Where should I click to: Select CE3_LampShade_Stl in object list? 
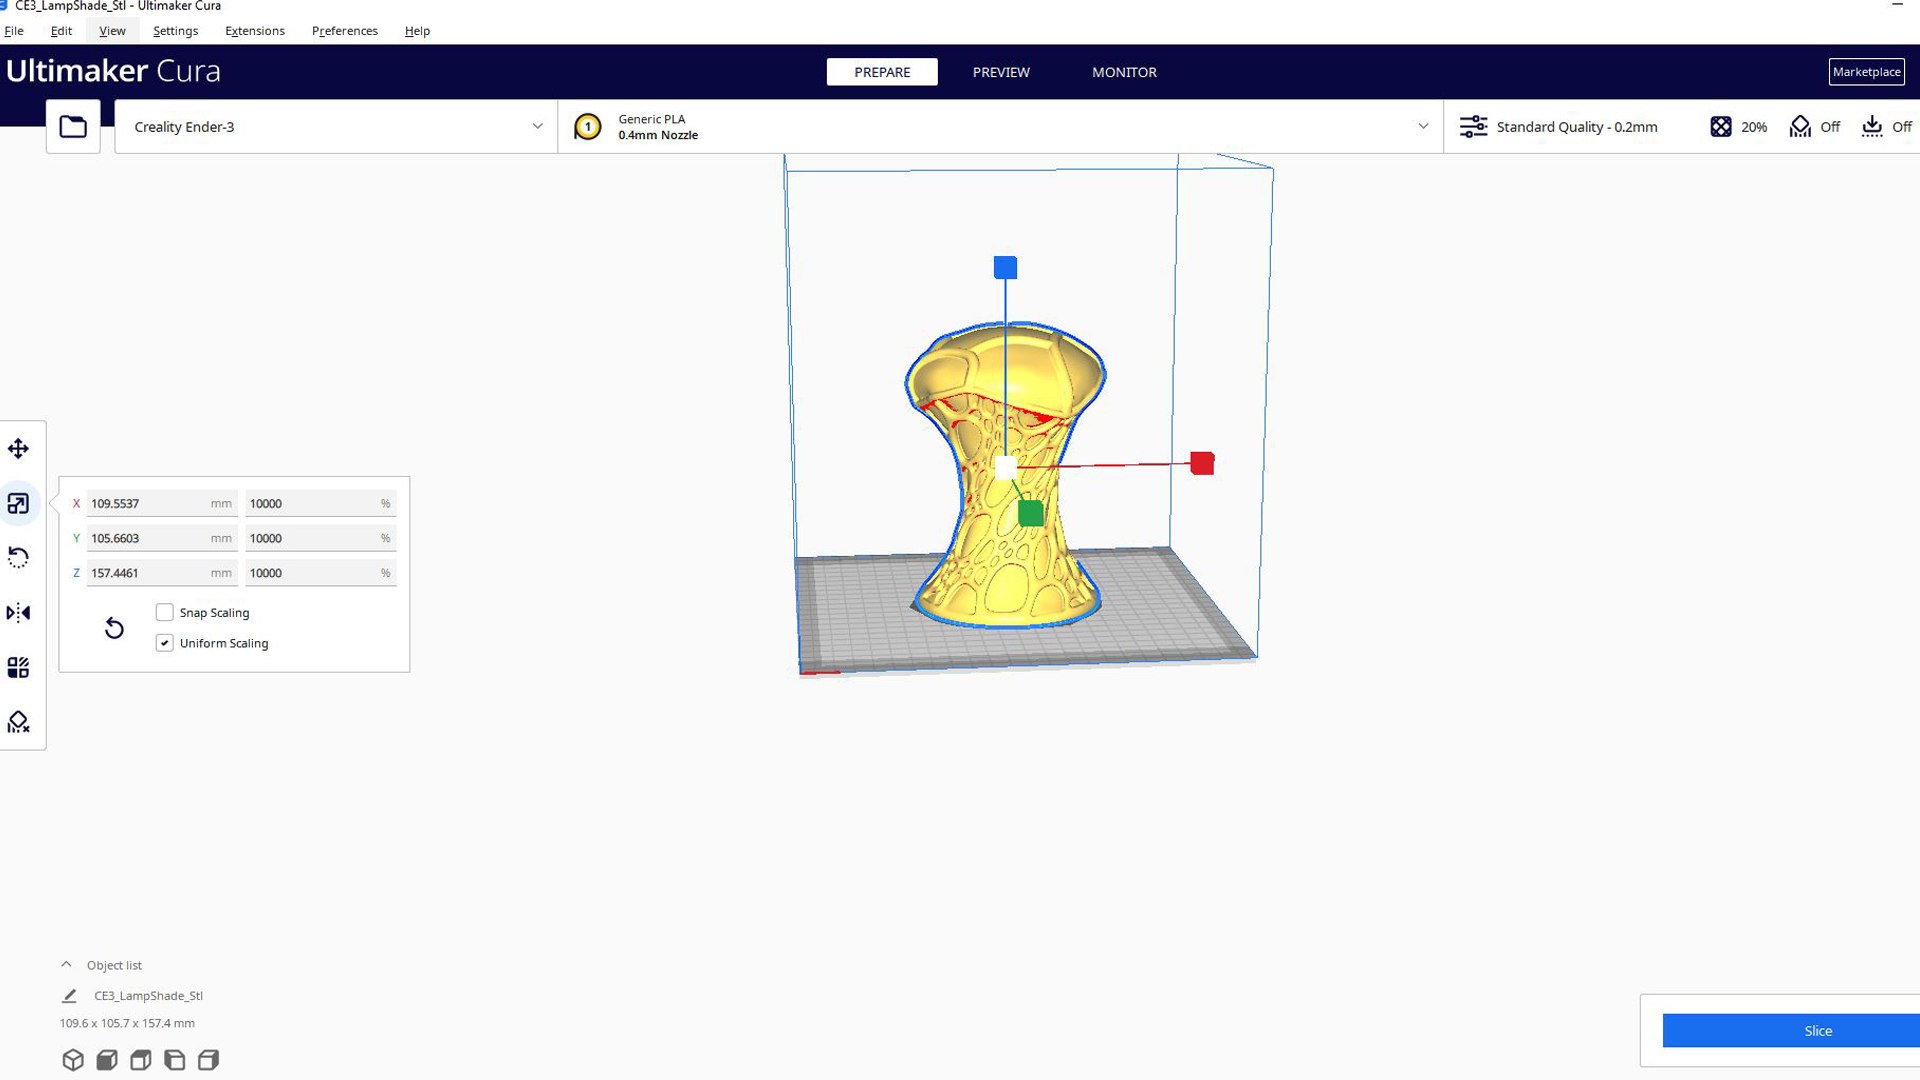tap(148, 996)
